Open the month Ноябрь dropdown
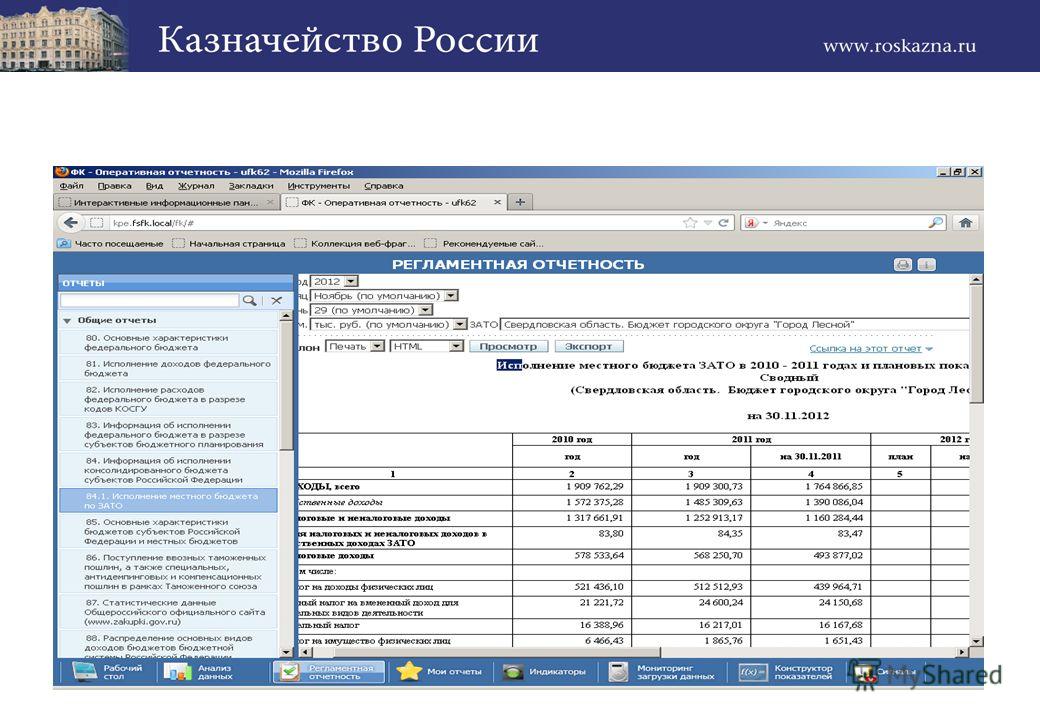This screenshot has height=720, width=1040. tap(451, 296)
